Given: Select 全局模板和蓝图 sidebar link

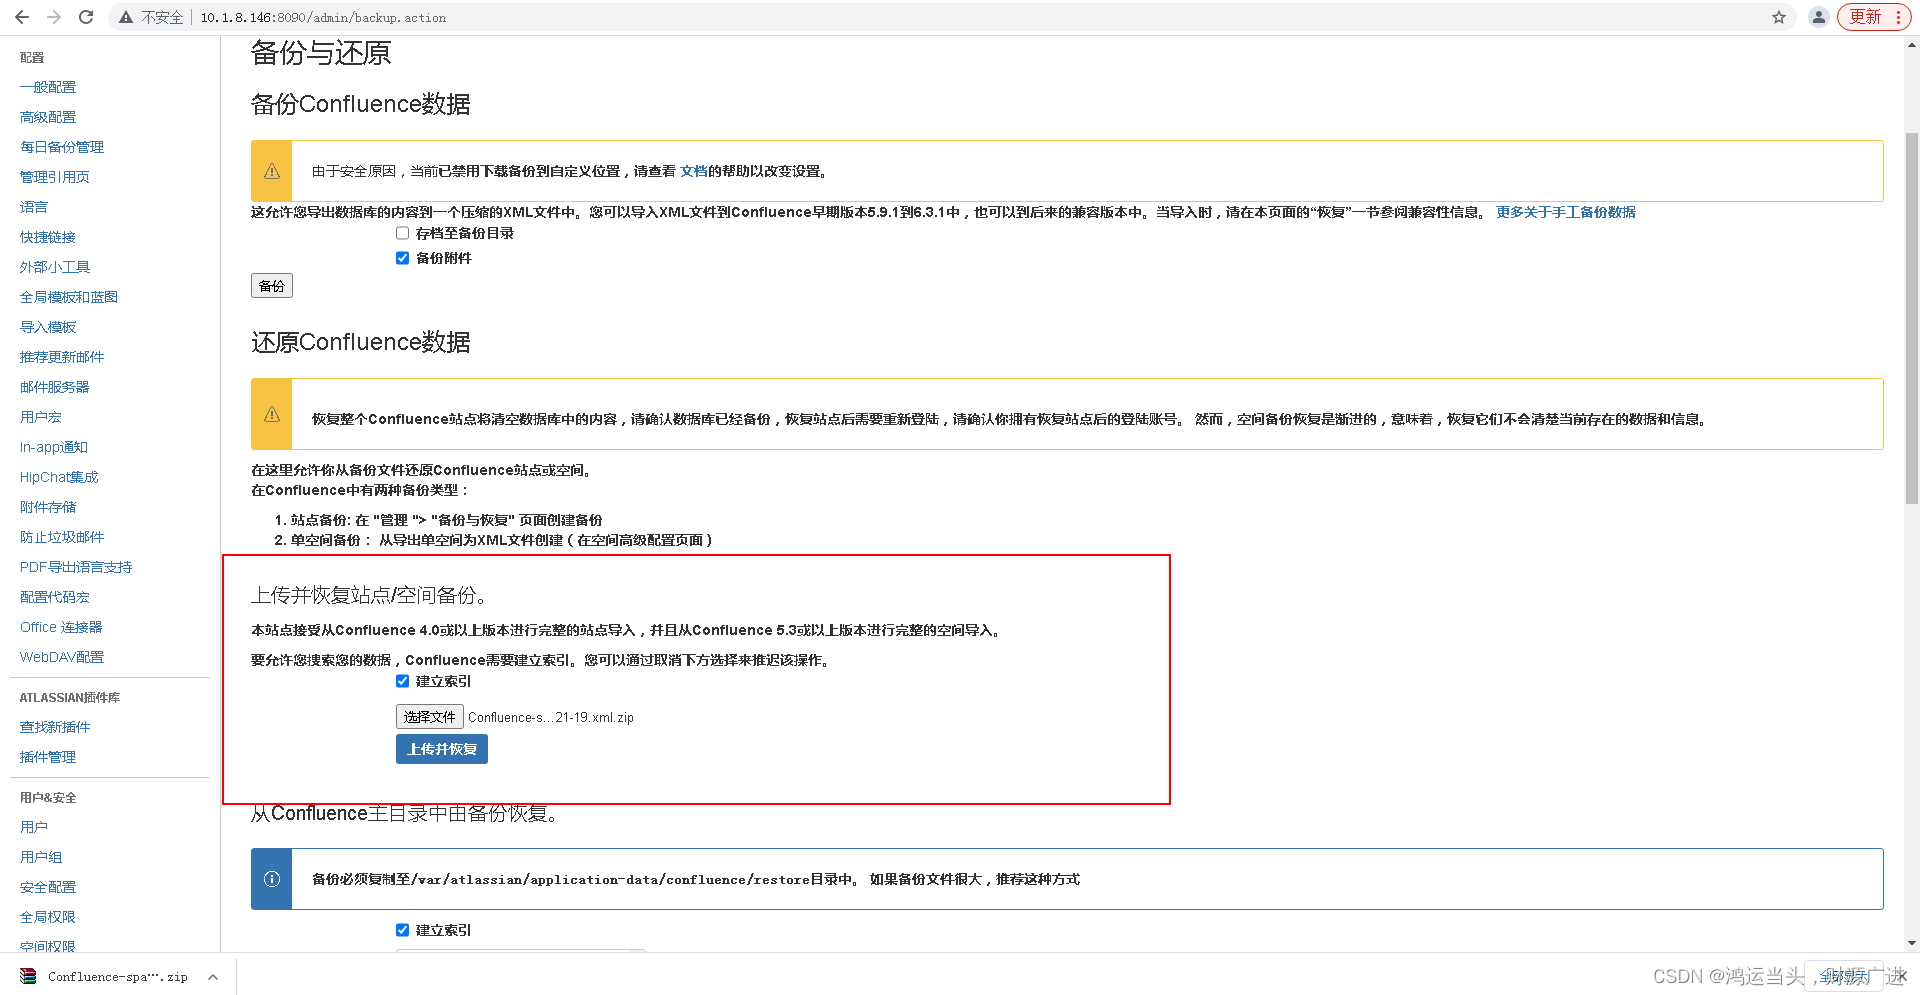Looking at the screenshot, I should [x=69, y=297].
